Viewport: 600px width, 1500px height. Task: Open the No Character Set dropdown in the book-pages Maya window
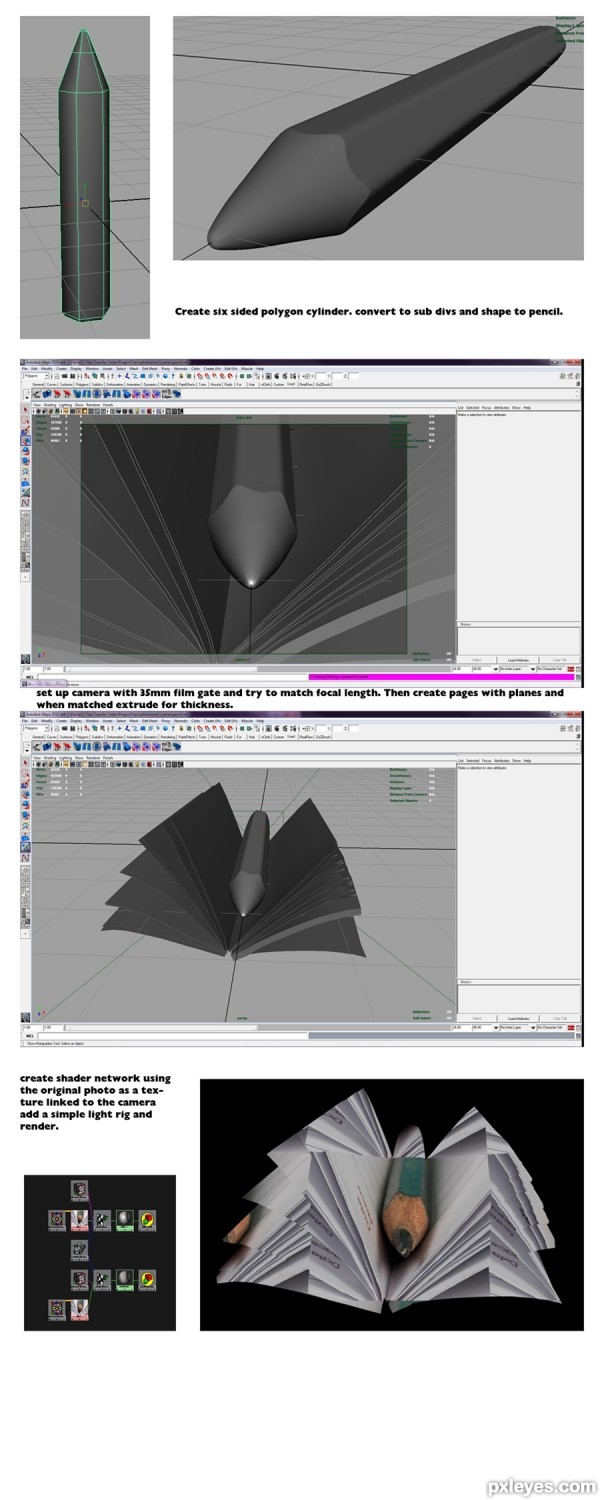551,1026
